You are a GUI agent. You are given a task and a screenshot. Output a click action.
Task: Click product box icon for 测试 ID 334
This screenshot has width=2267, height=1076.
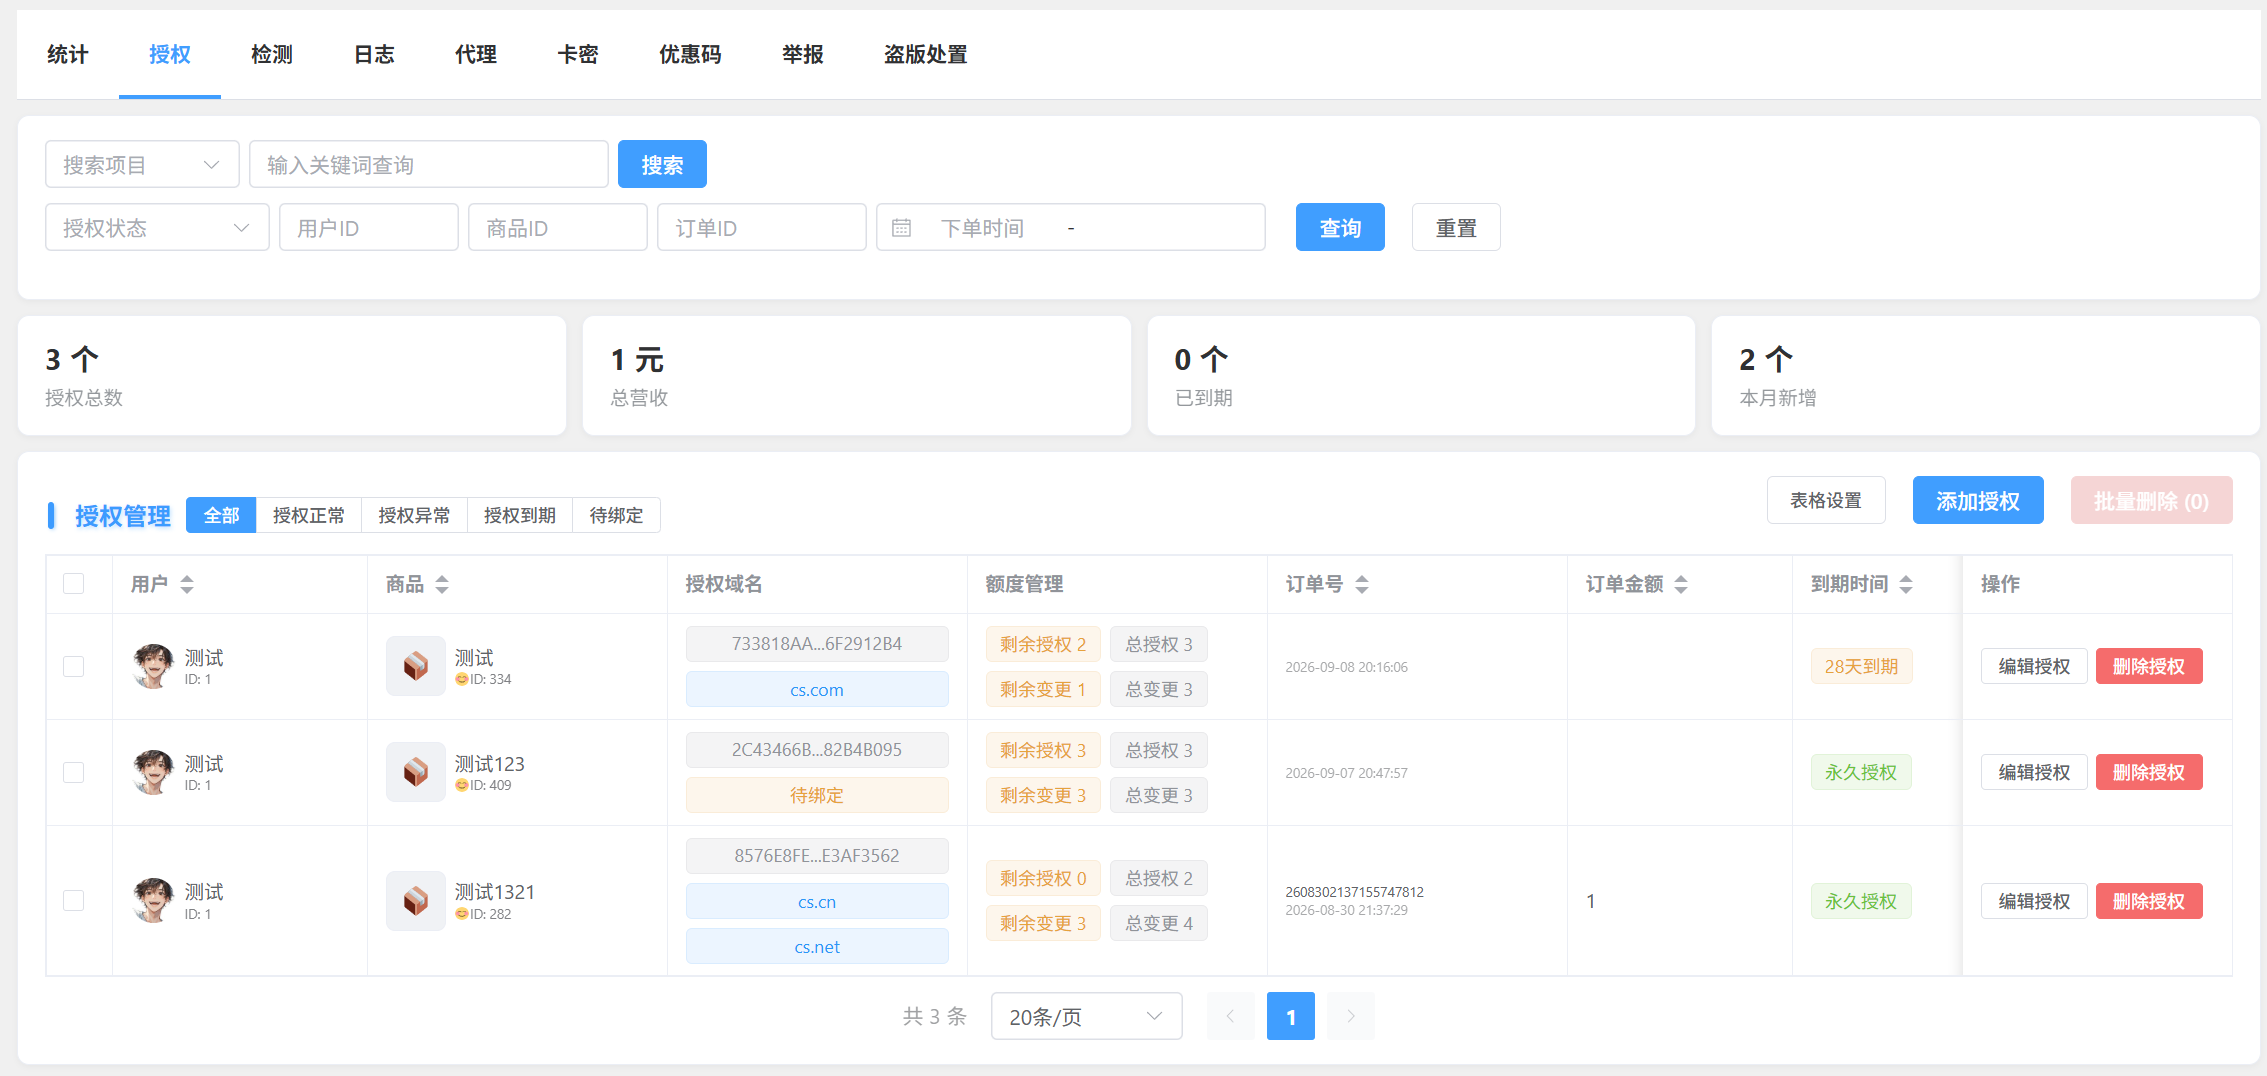(416, 666)
